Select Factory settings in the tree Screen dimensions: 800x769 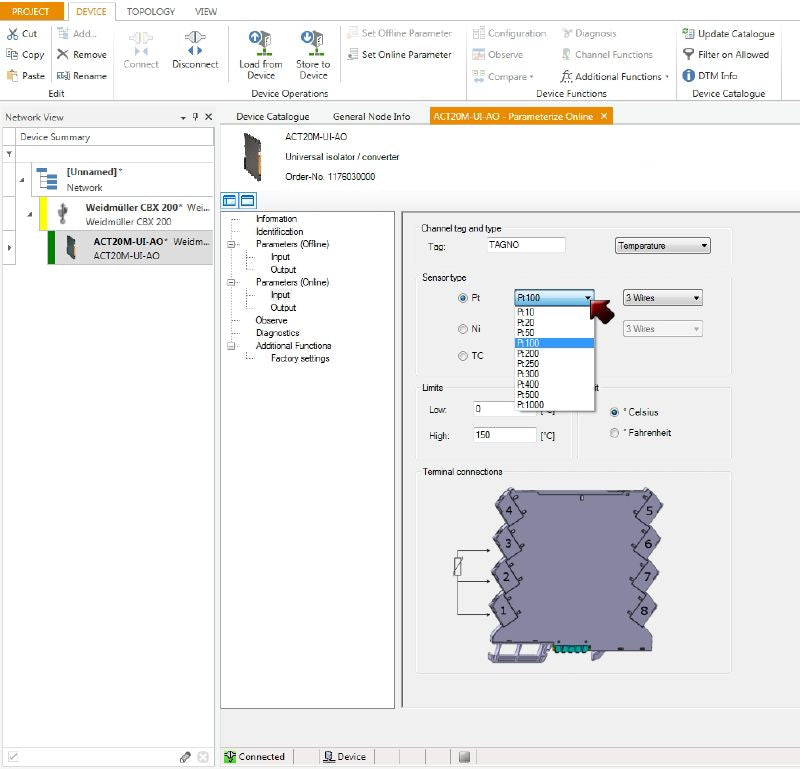click(300, 358)
